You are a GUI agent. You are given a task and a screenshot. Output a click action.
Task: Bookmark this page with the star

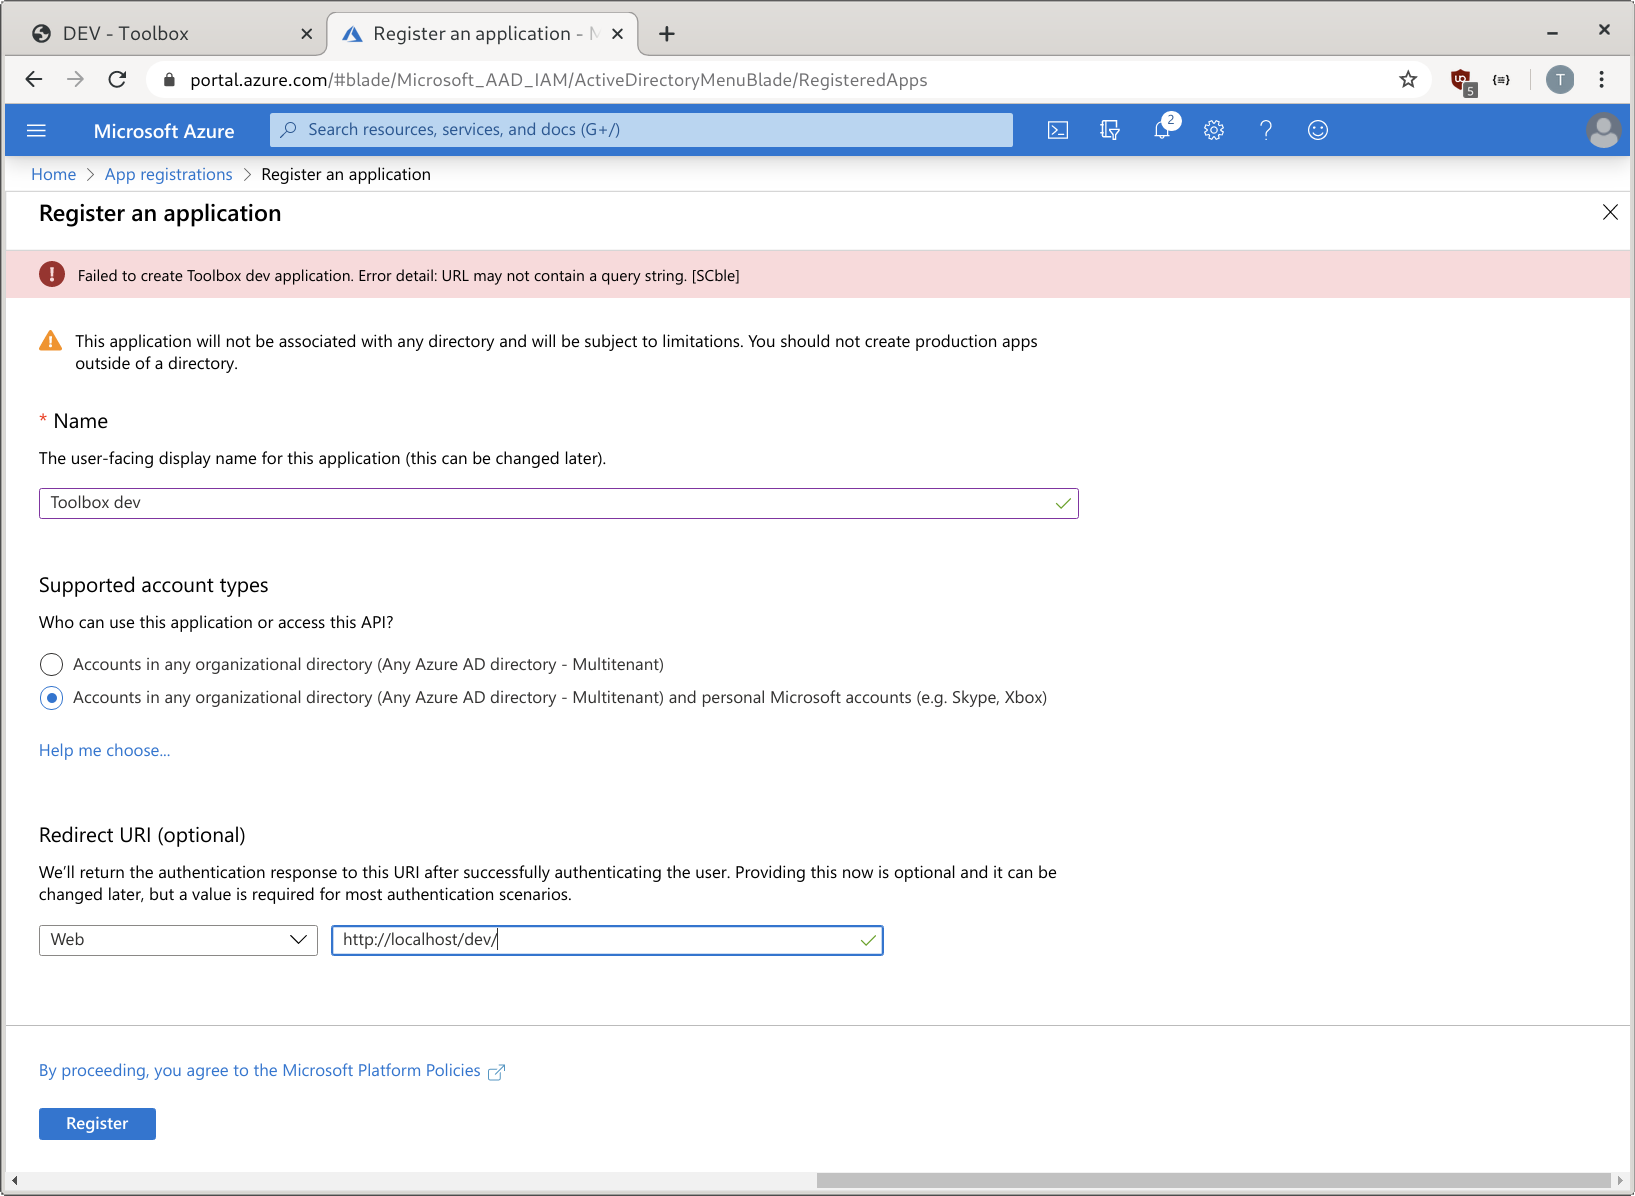pyautogui.click(x=1408, y=79)
